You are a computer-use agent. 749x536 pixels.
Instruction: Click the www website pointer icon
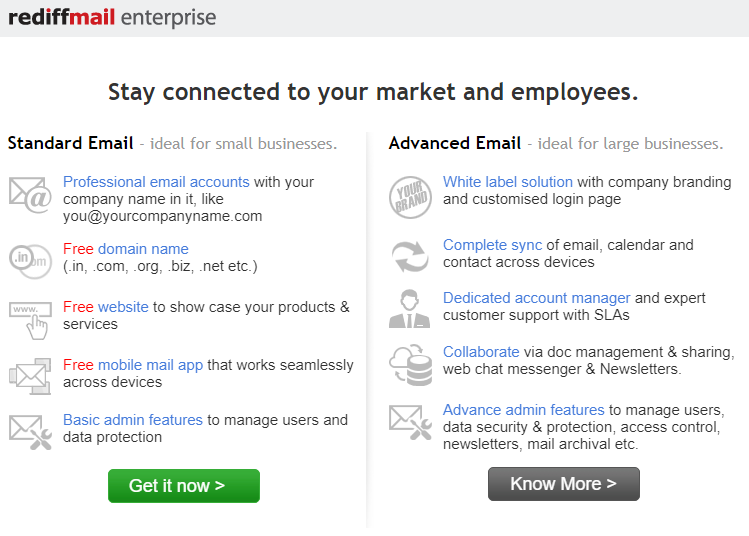coord(30,317)
